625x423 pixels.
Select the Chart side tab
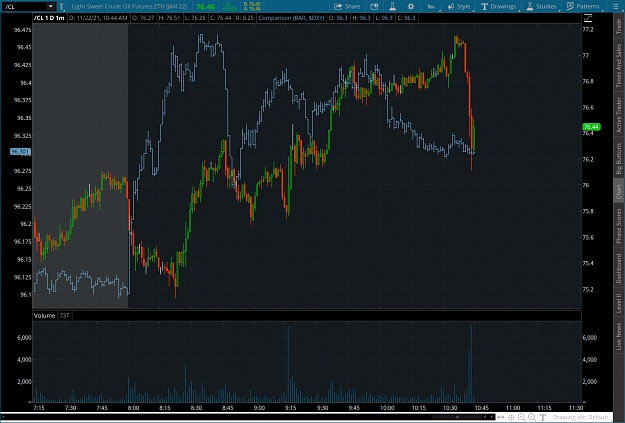coord(619,192)
